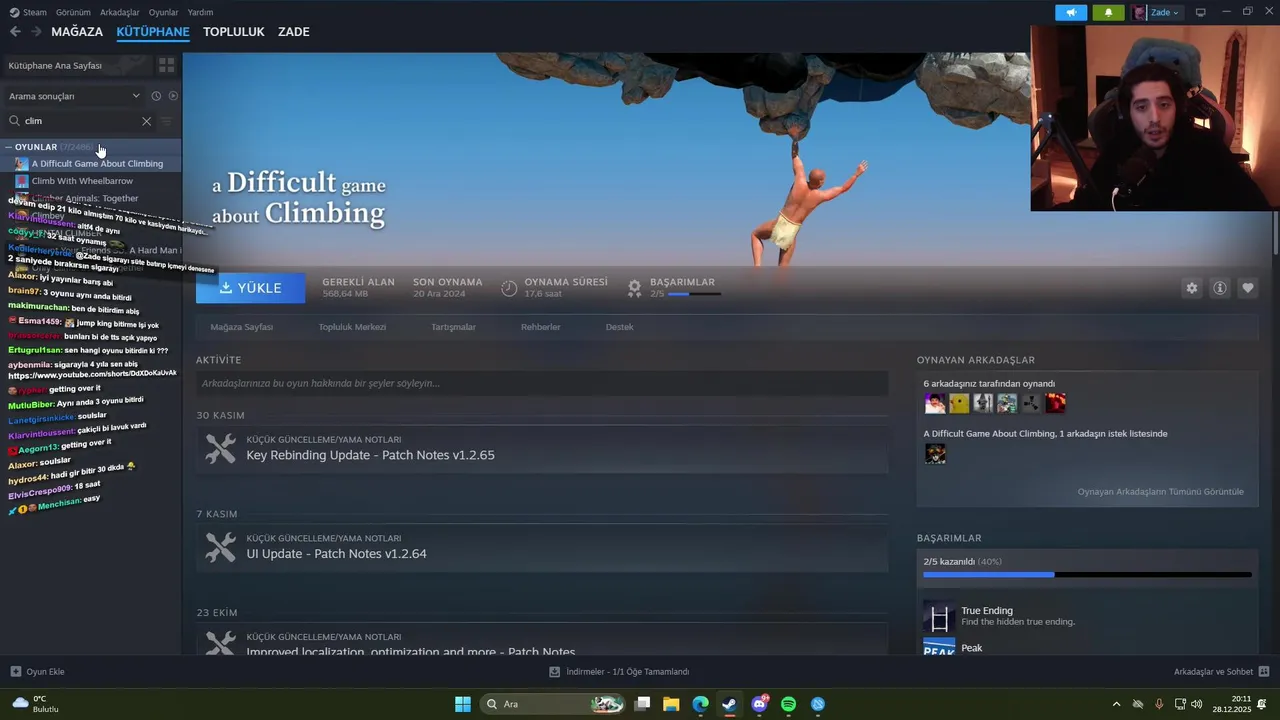Go to the TOPLULUK tab
This screenshot has width=1280, height=720.
[x=233, y=32]
